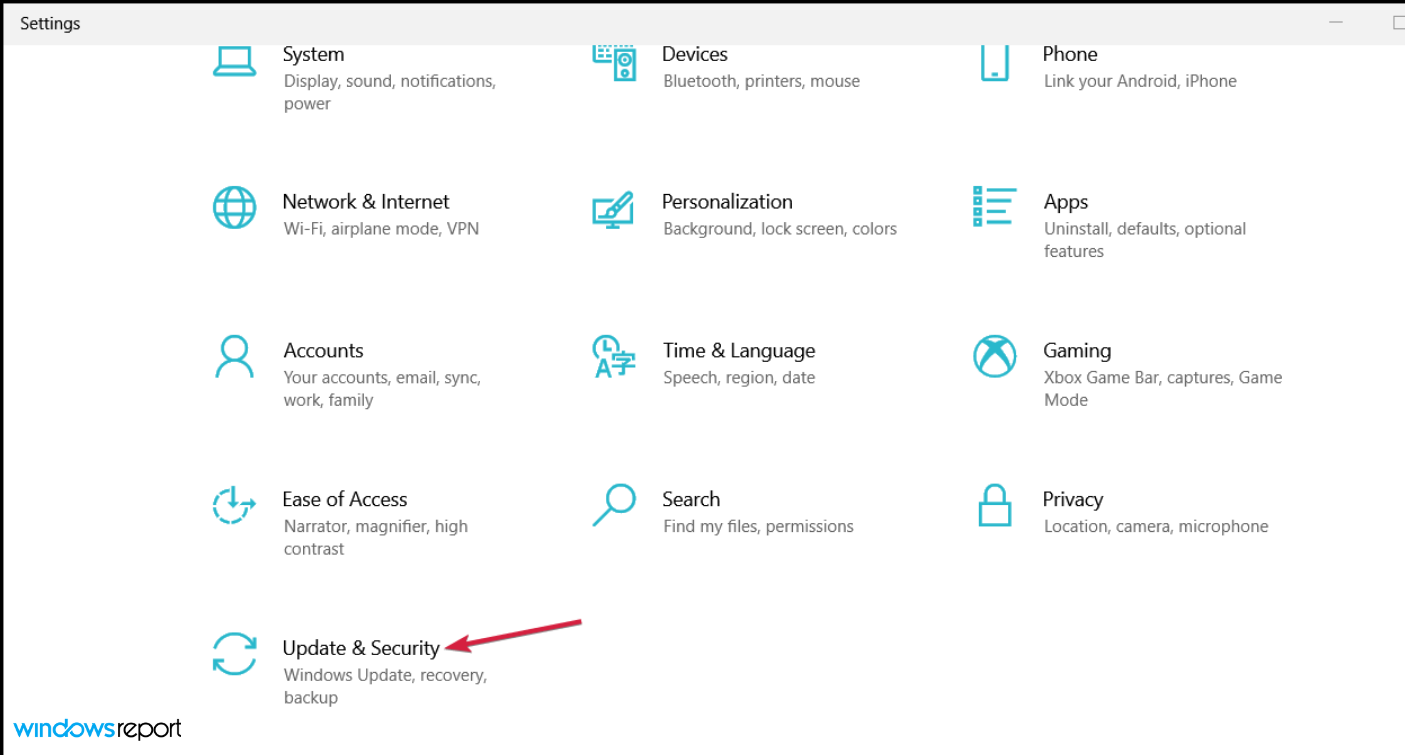
Task: Open the Search settings title
Action: (x=691, y=499)
